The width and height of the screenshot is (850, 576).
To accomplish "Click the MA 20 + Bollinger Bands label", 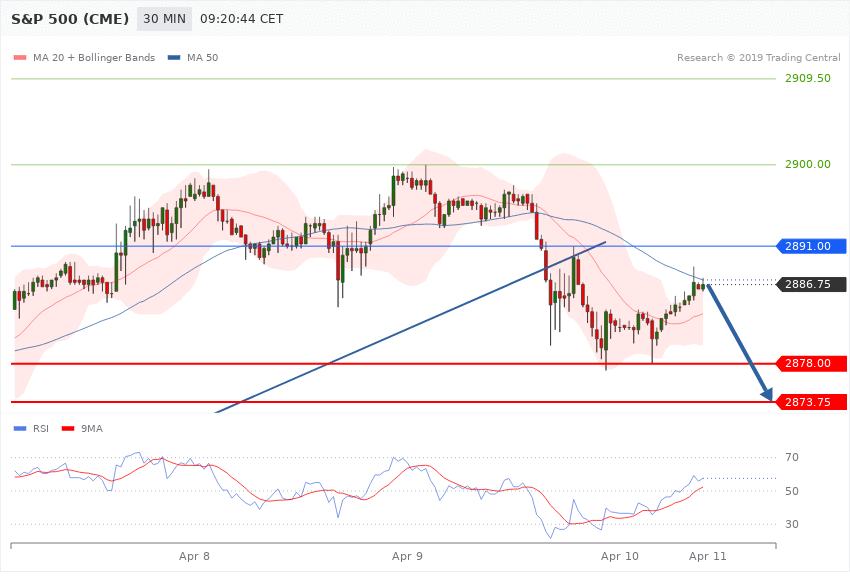I will tap(94, 57).
